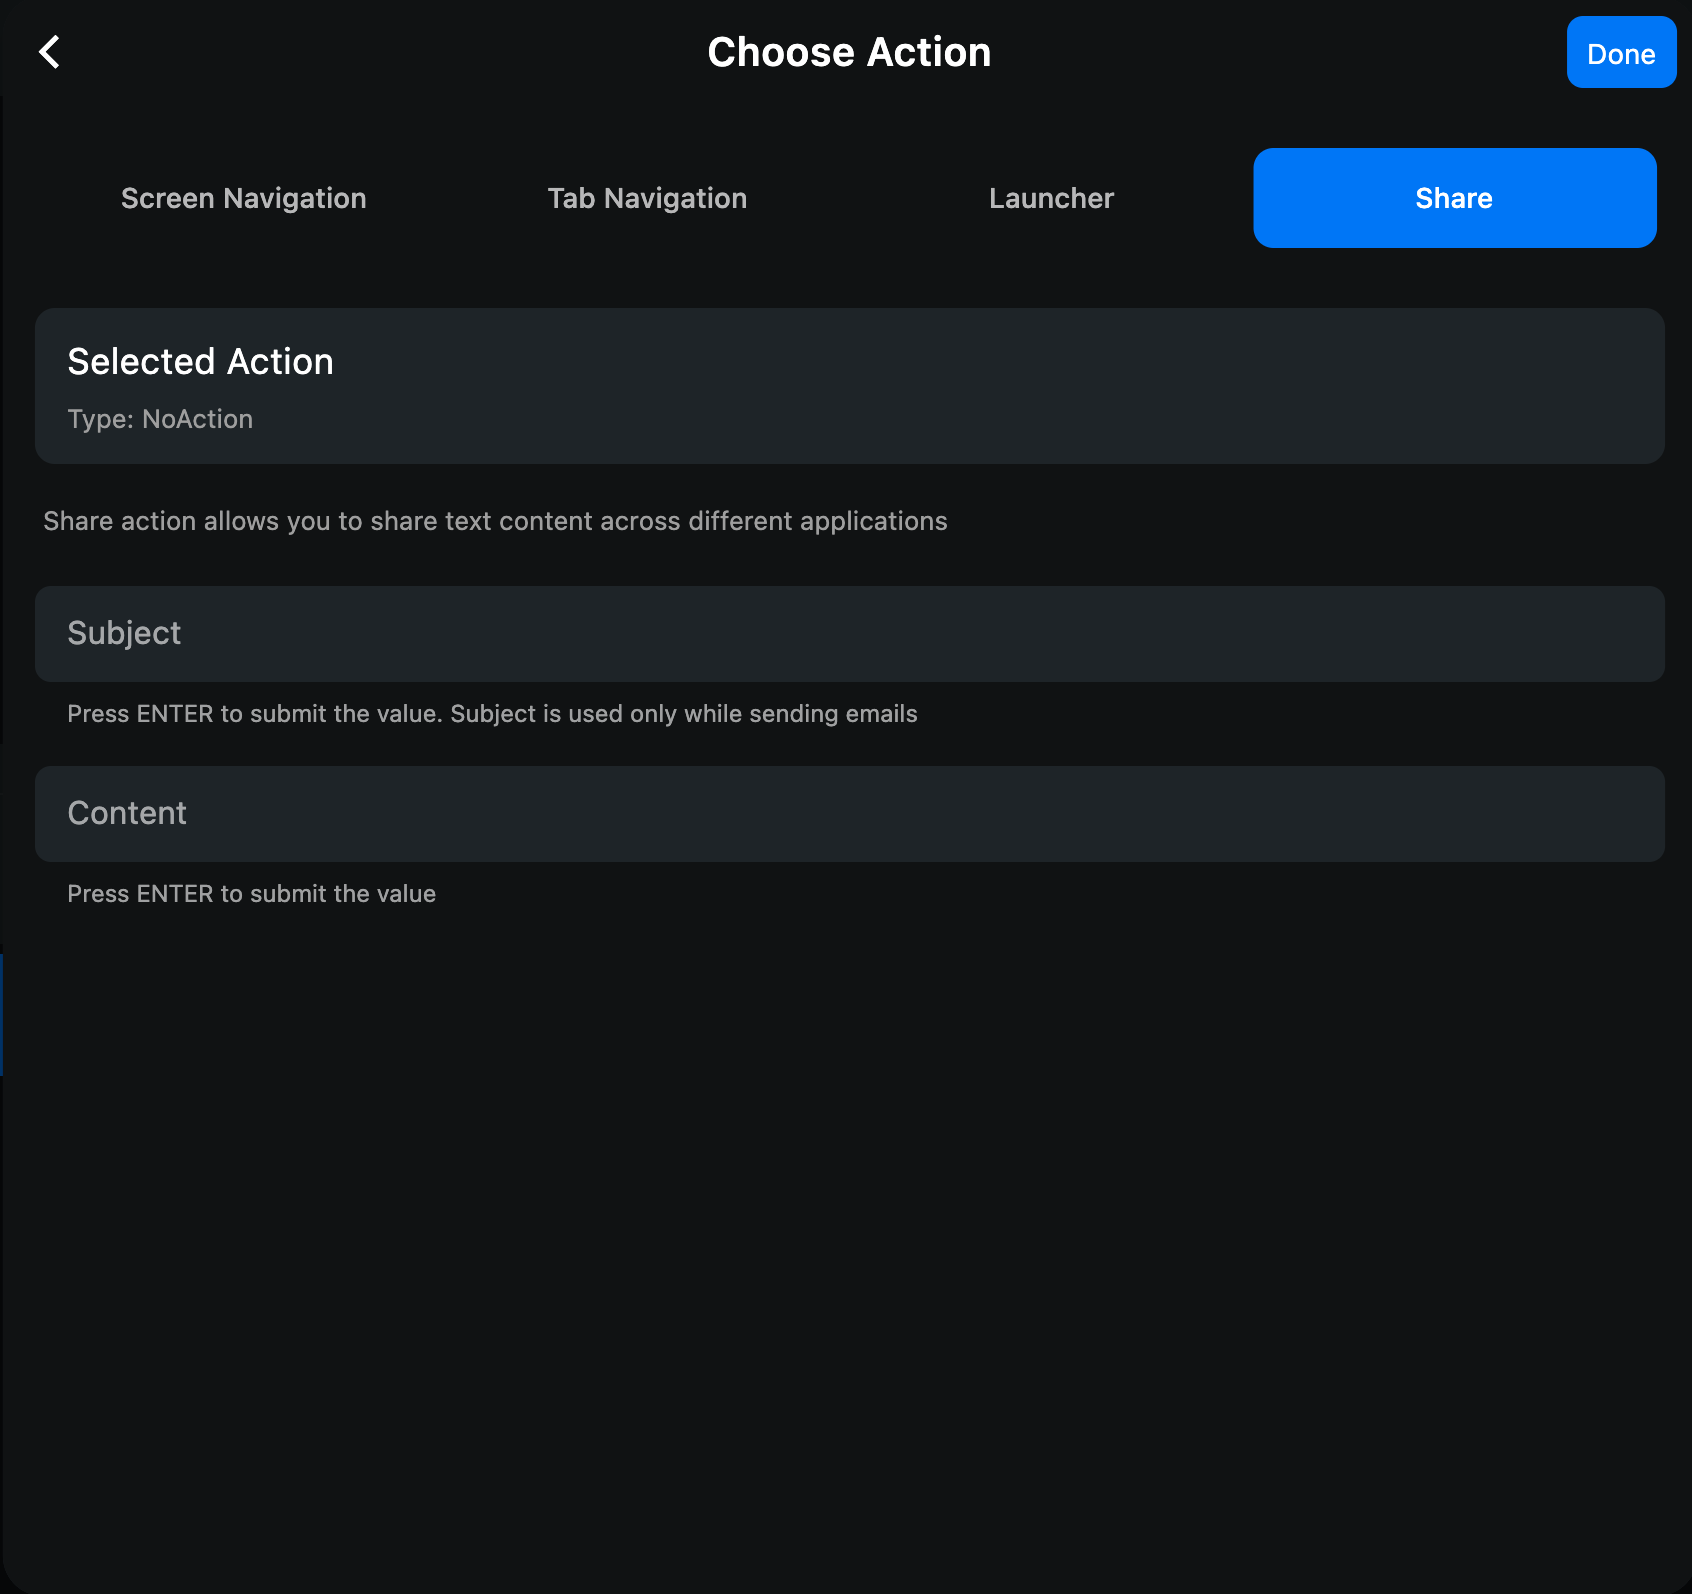The width and height of the screenshot is (1692, 1594).
Task: Click the Share action description text
Action: (x=495, y=521)
